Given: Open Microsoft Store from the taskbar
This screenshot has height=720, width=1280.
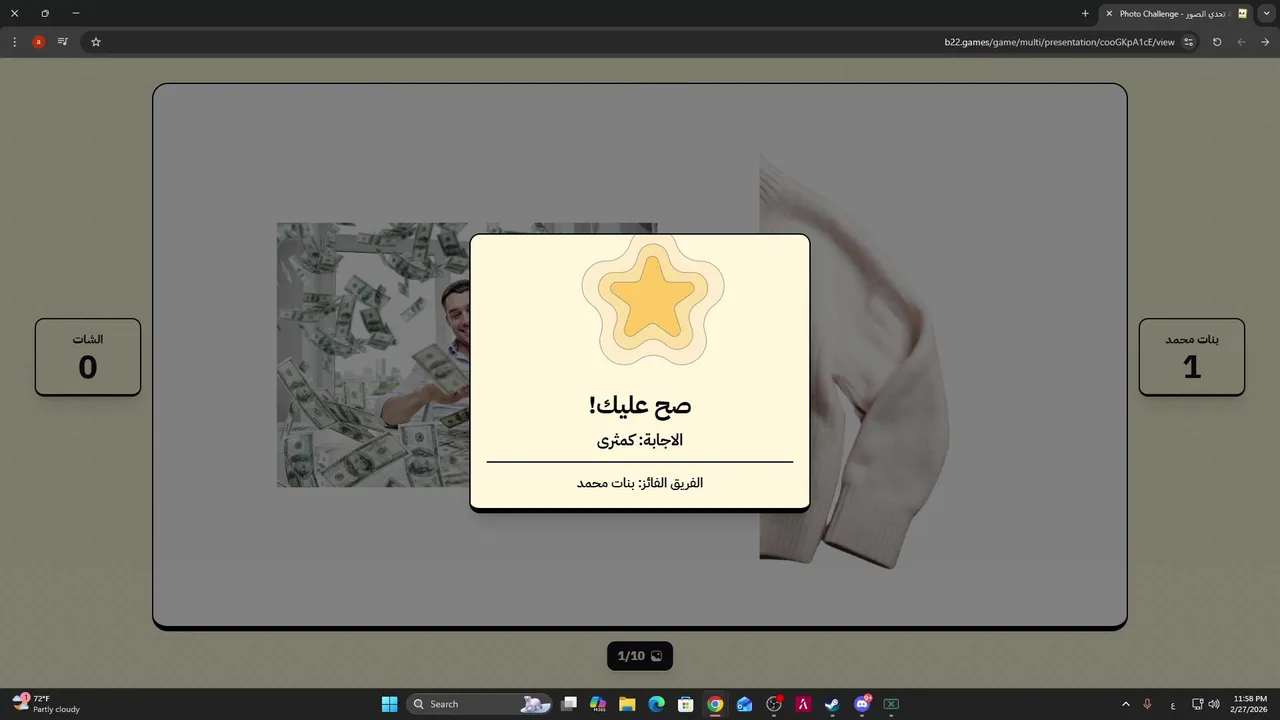Looking at the screenshot, I should point(686,704).
